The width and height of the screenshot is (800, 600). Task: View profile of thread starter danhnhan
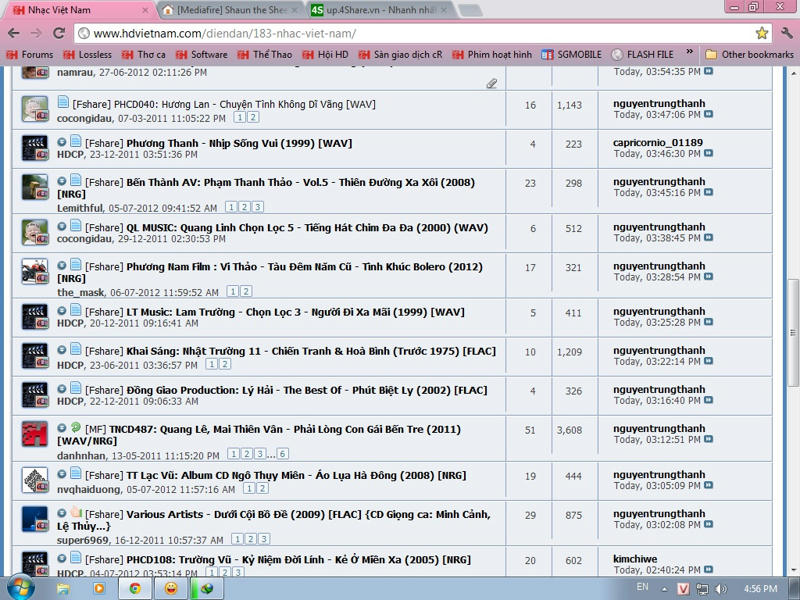(82, 456)
